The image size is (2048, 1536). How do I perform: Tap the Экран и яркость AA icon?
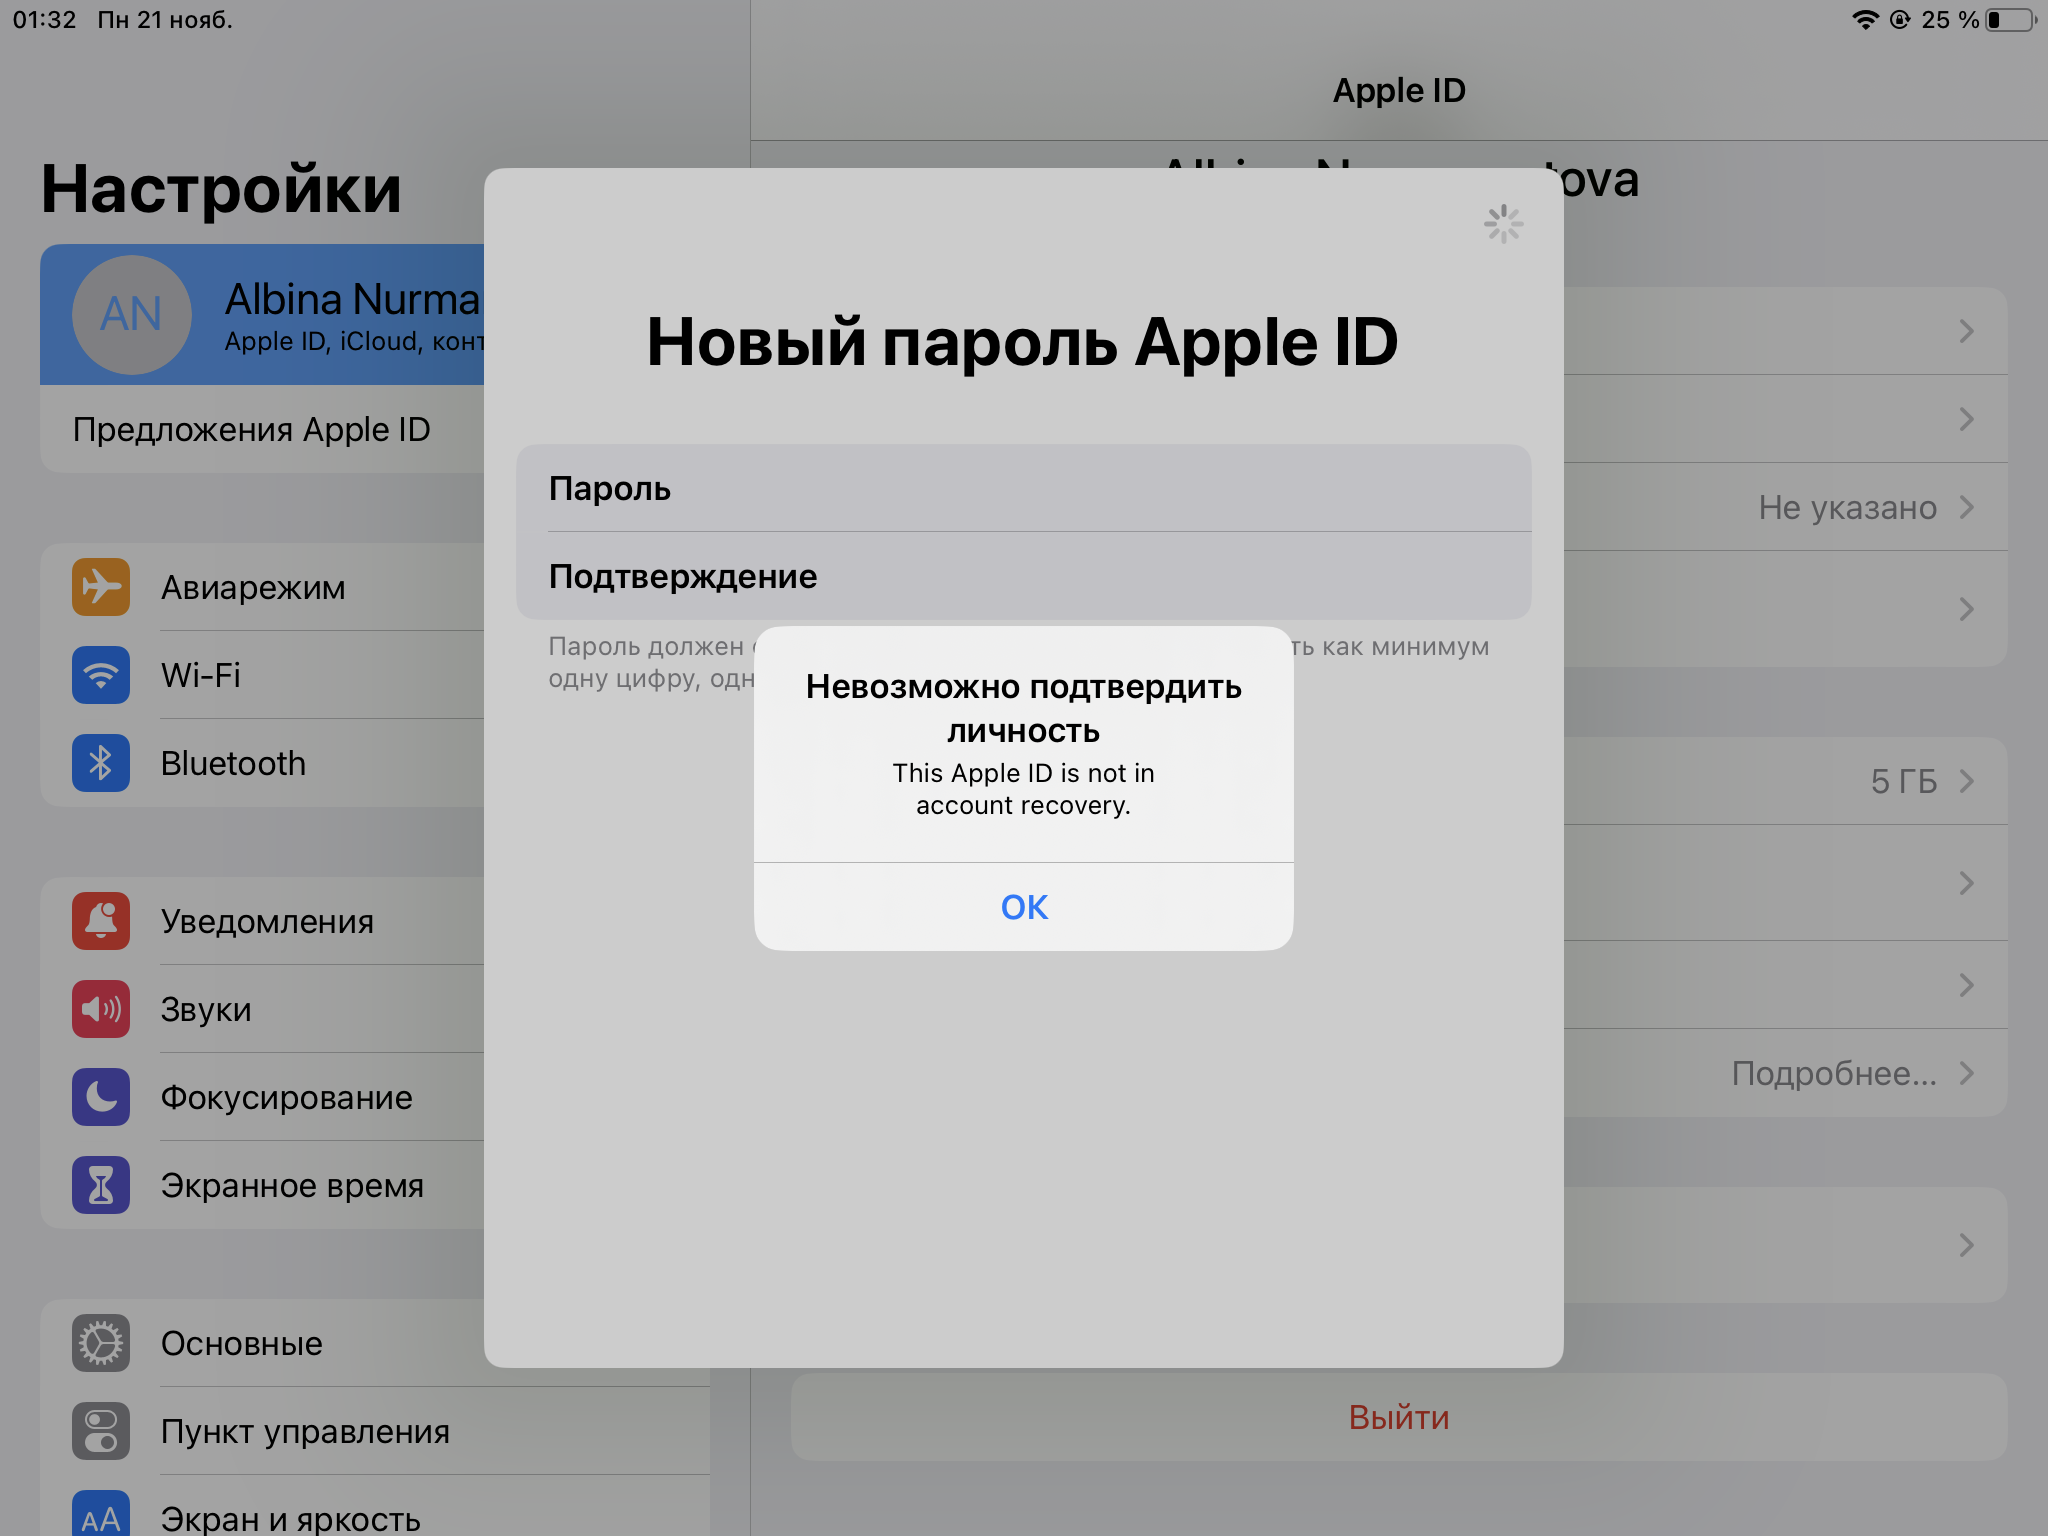[x=101, y=1514]
